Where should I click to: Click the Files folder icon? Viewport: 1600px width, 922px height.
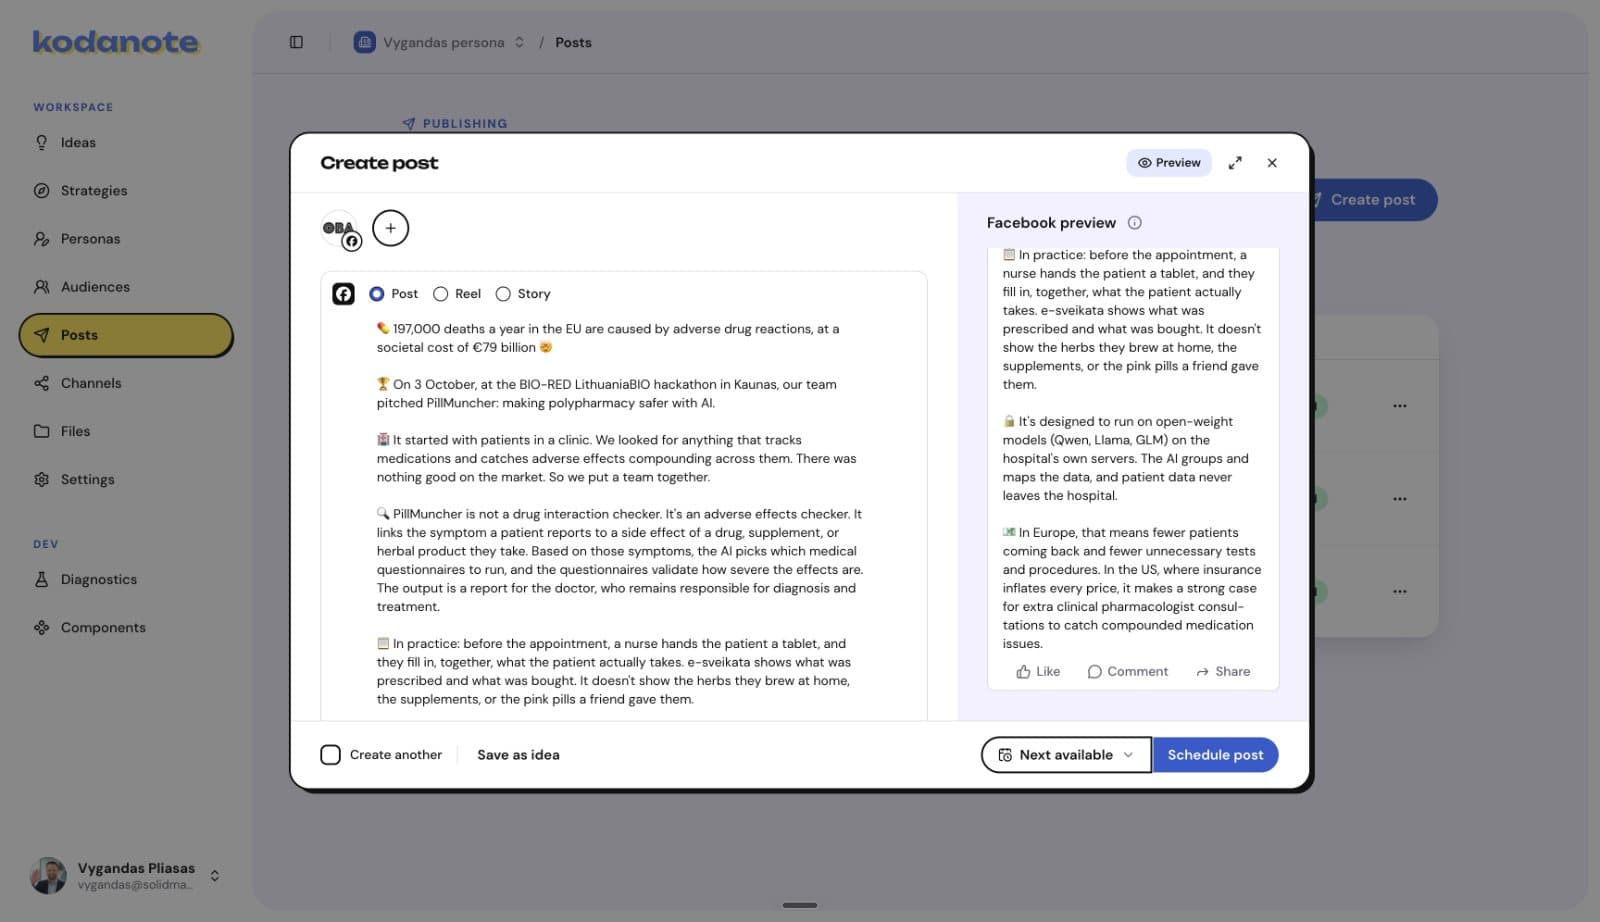point(41,431)
